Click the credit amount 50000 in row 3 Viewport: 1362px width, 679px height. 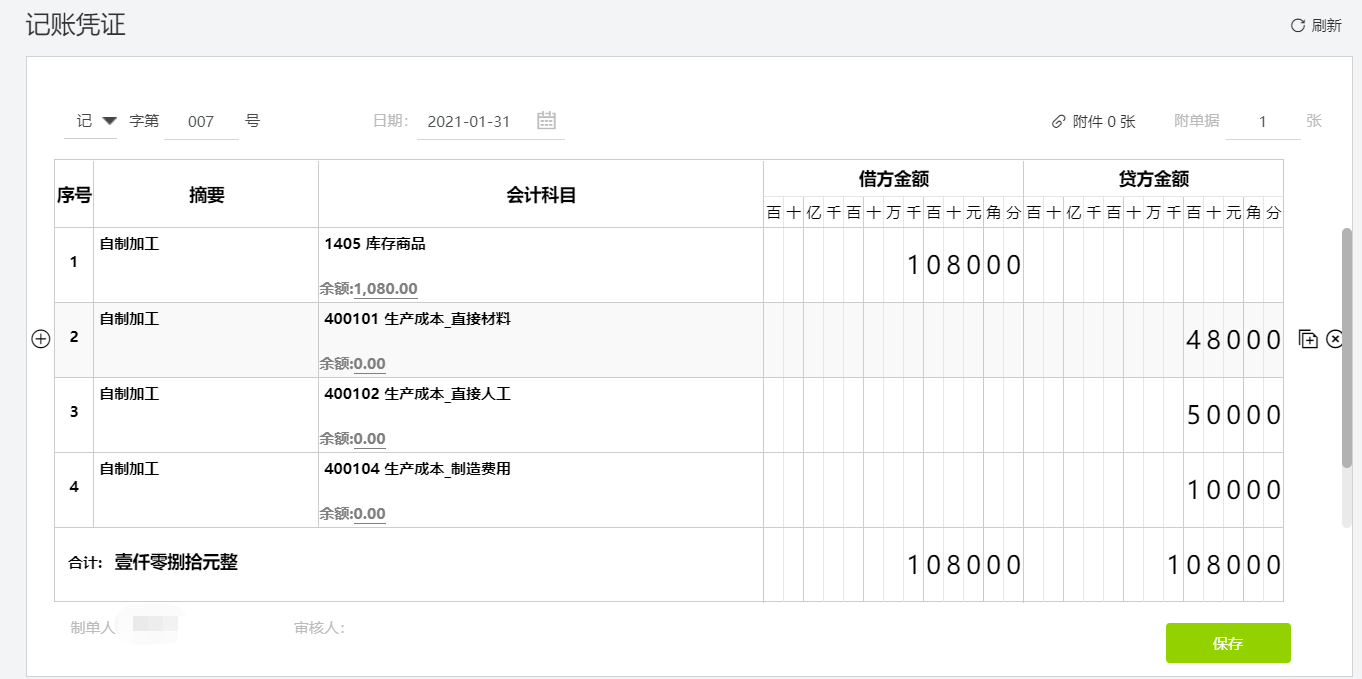point(1234,415)
